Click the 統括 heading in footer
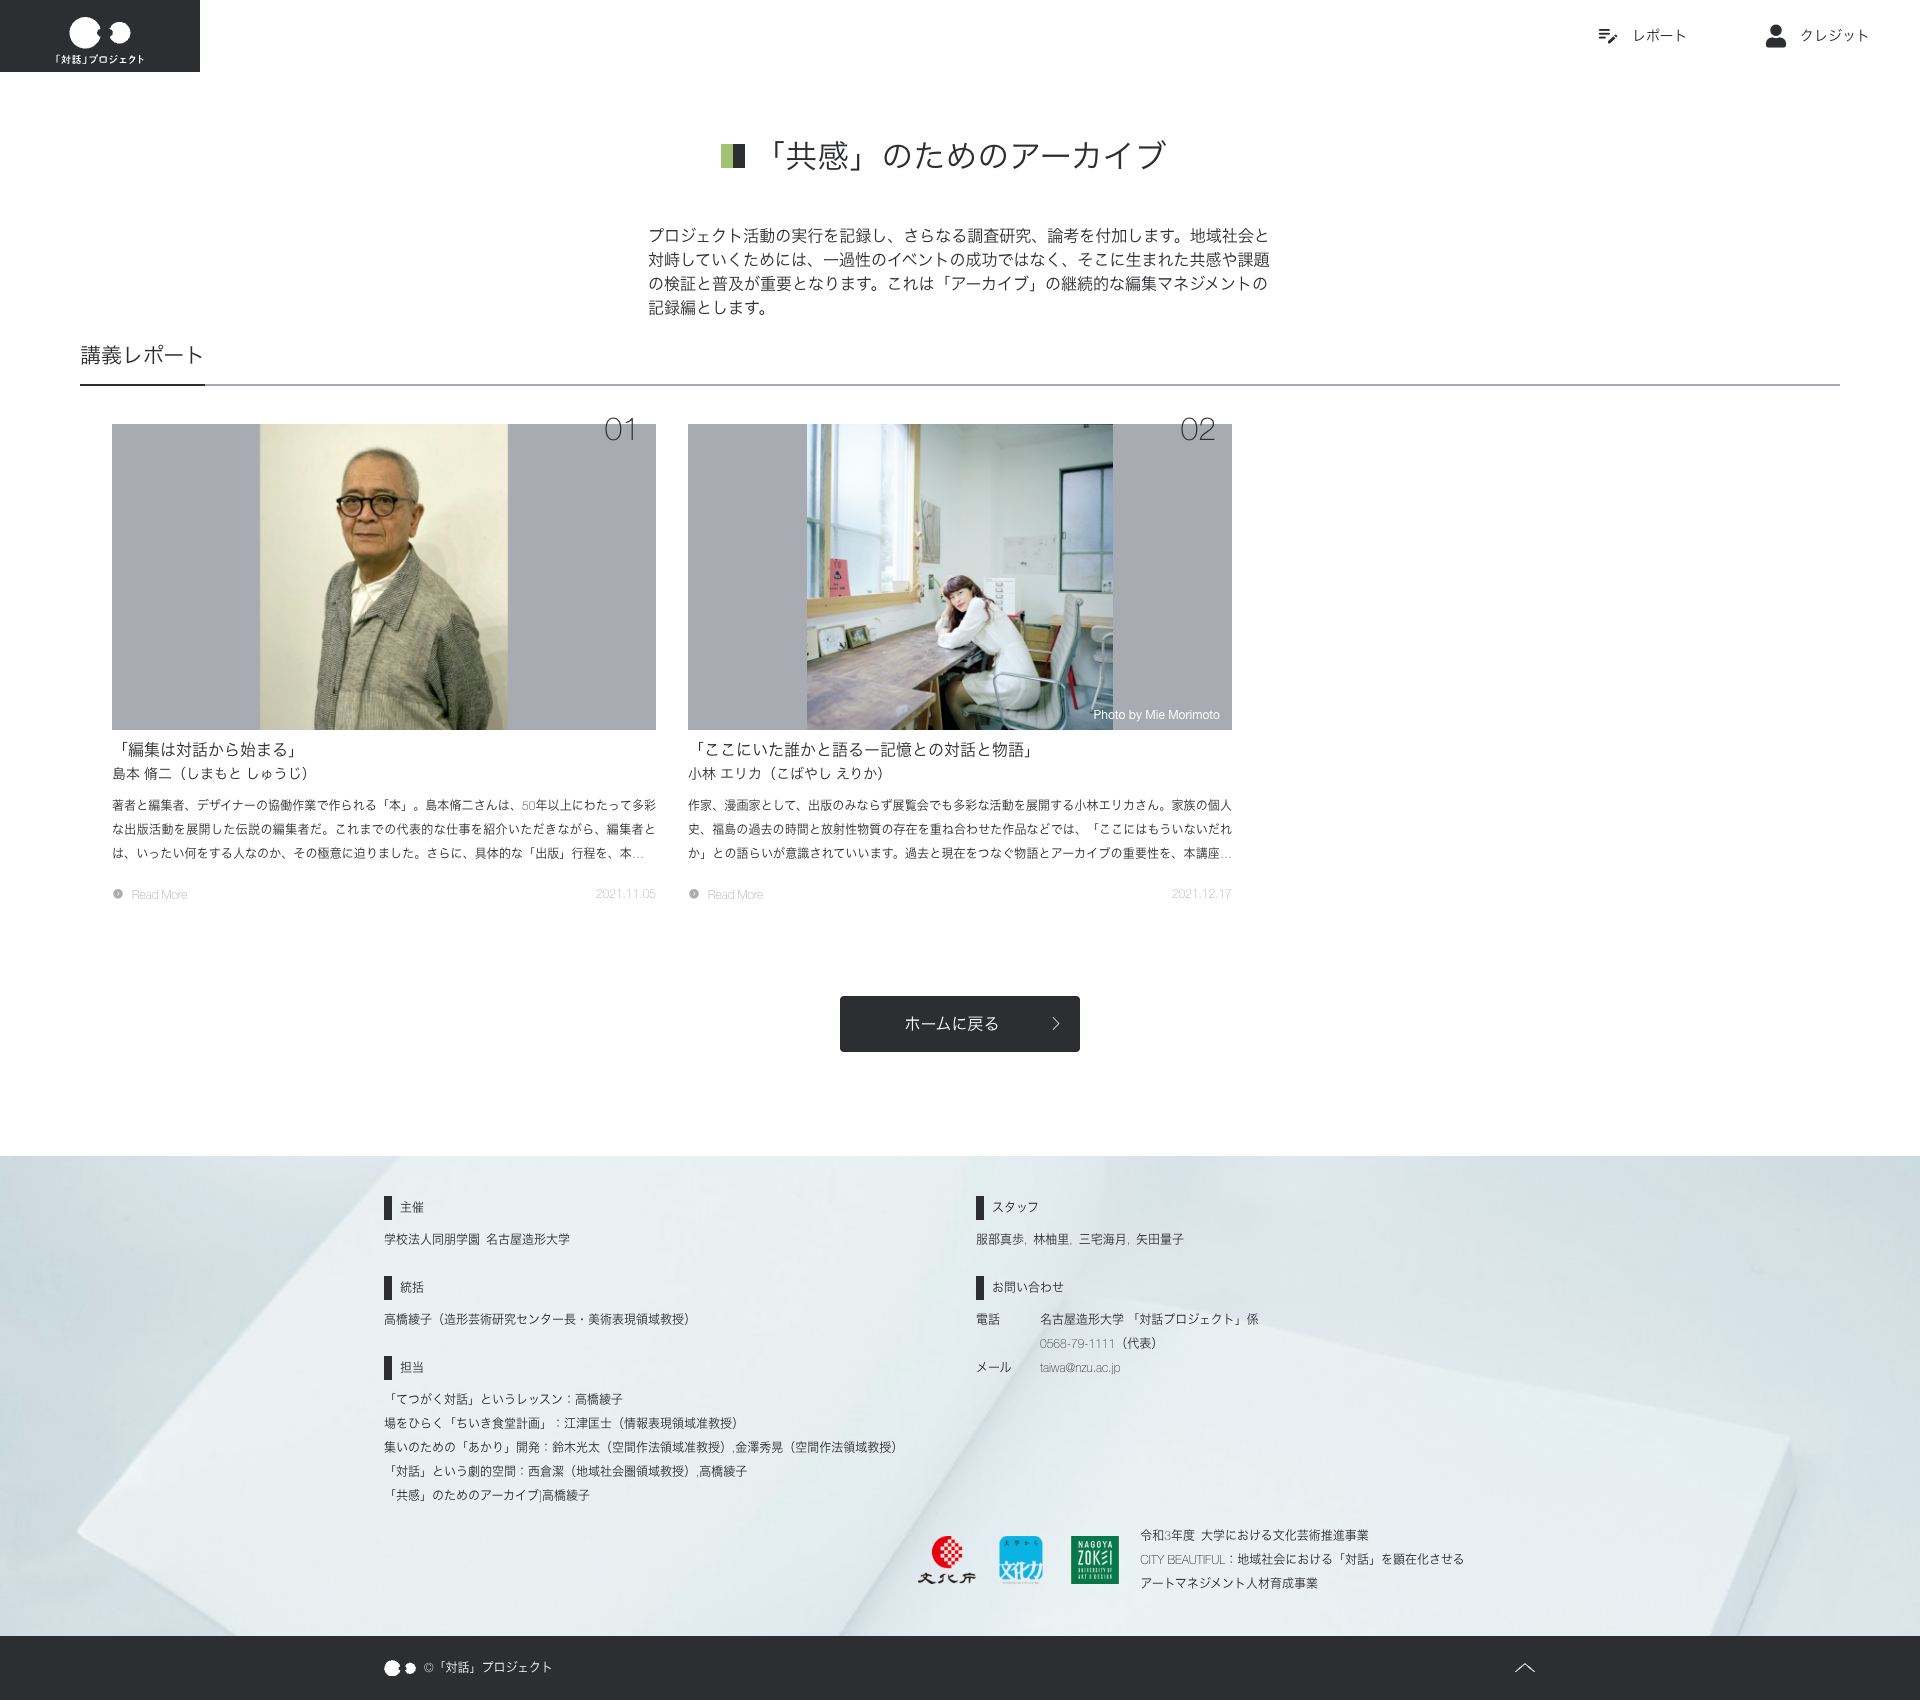The image size is (1920, 1700). 412,1287
